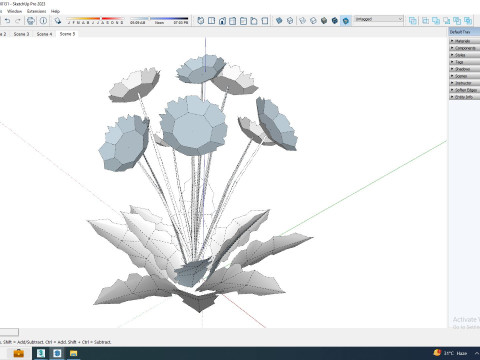This screenshot has height=360, width=480.
Task: Switch to the Left view
Action: tap(254, 21)
